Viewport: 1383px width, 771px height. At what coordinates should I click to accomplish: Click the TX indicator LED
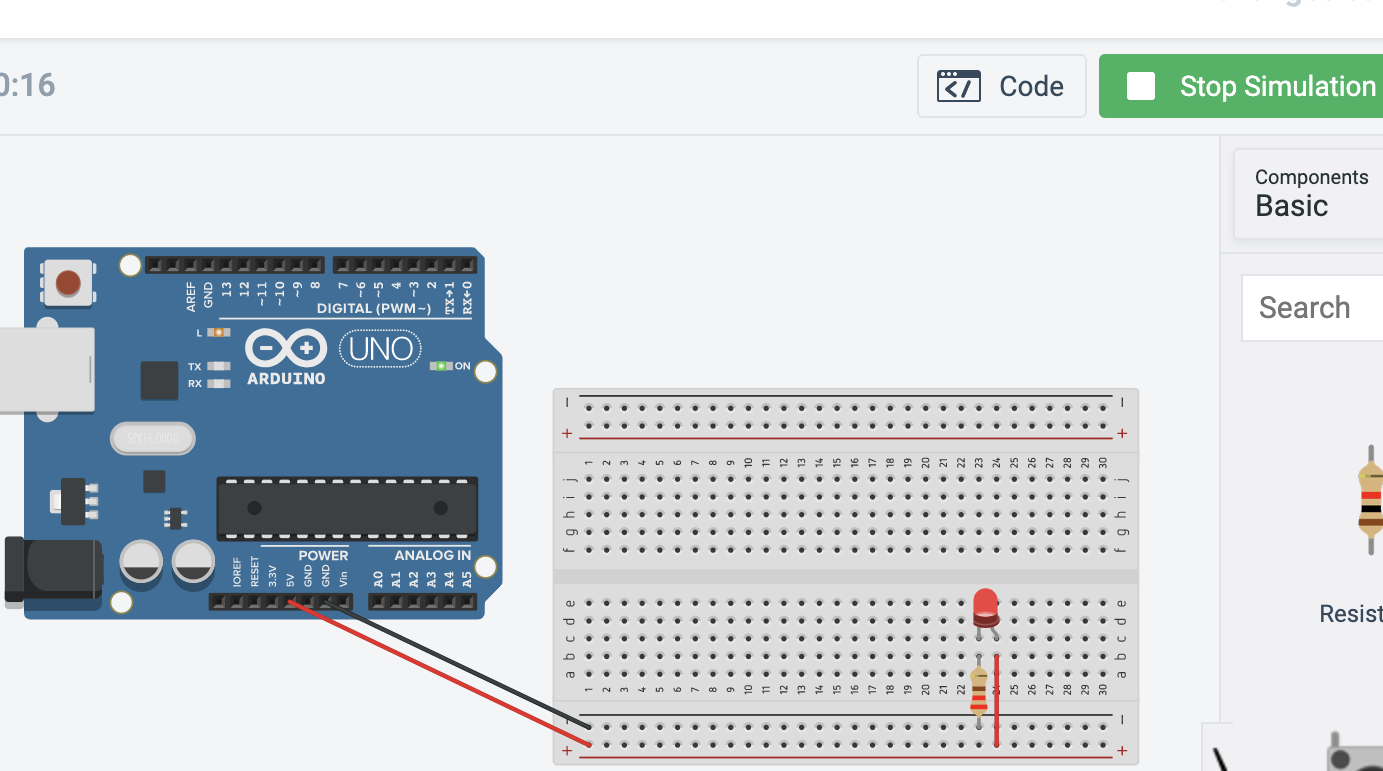click(x=218, y=367)
